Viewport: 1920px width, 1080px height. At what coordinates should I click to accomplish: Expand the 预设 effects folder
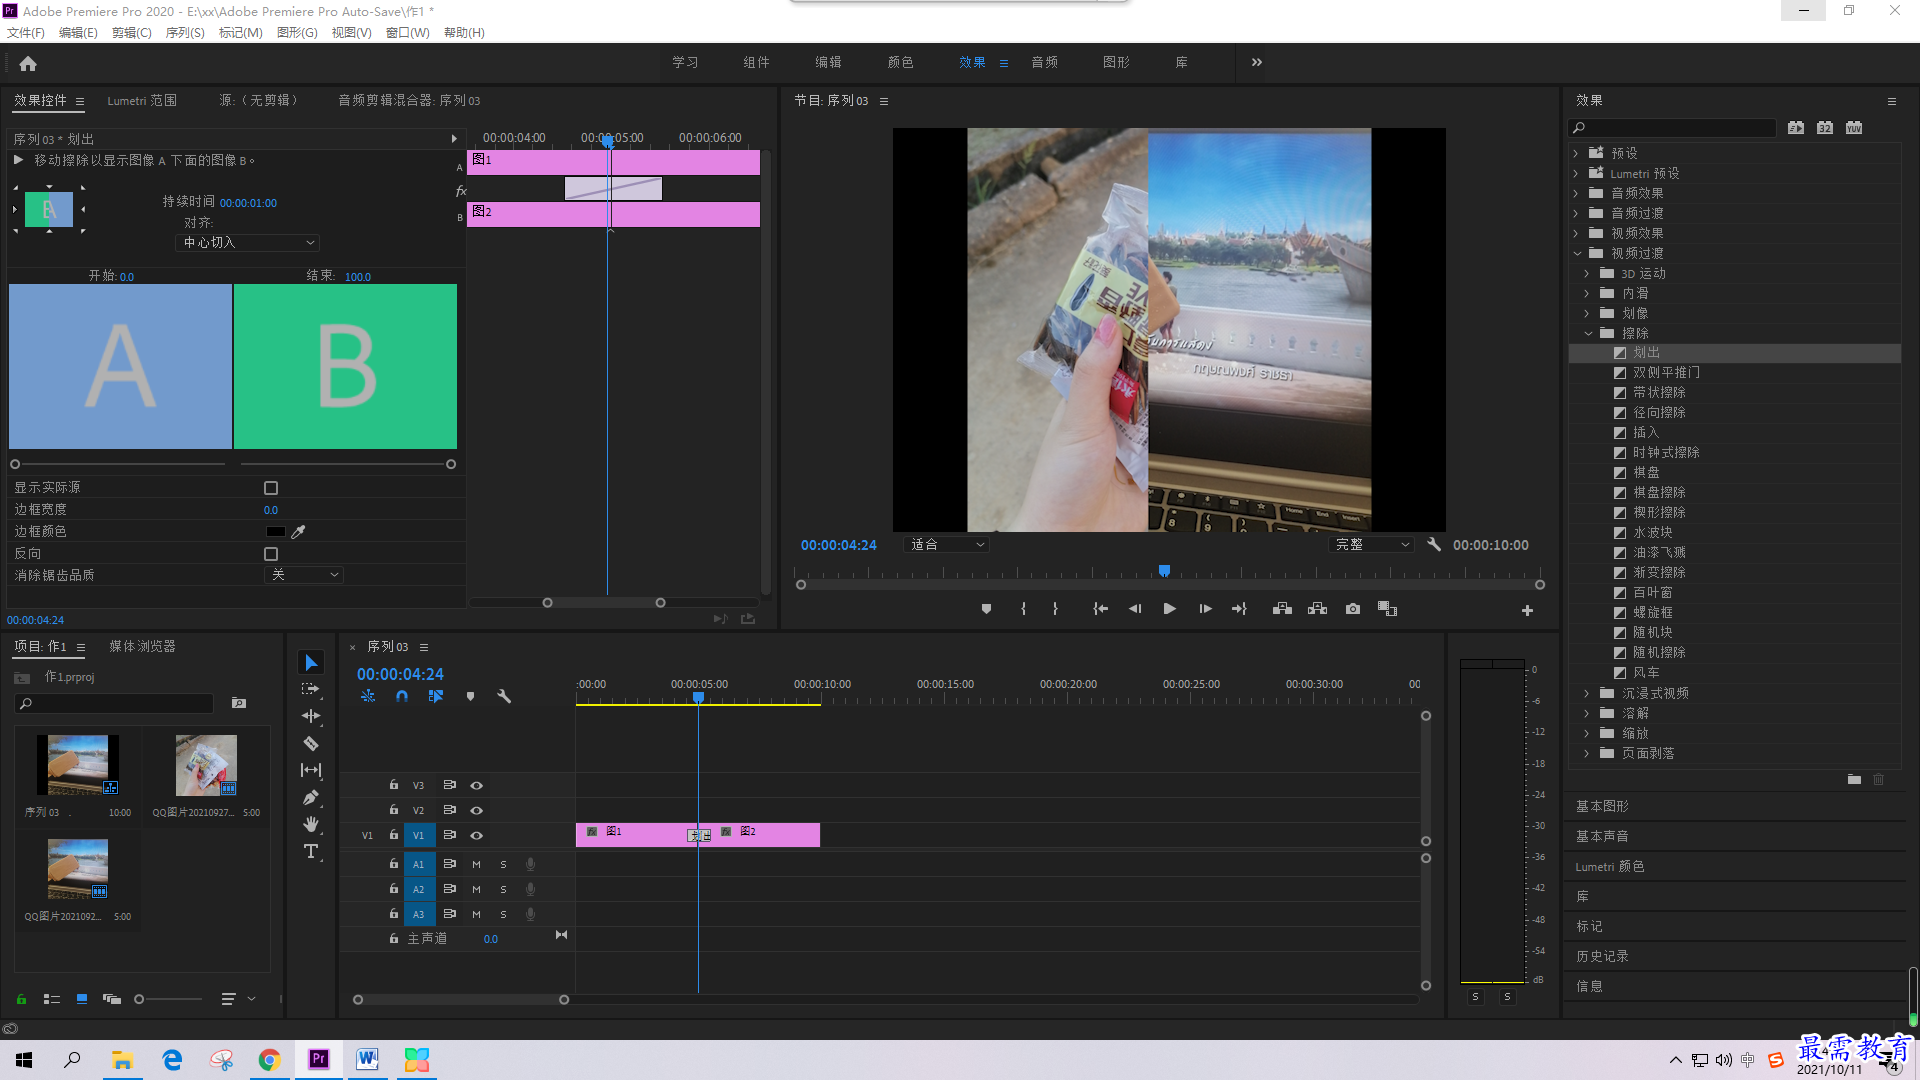click(1576, 154)
